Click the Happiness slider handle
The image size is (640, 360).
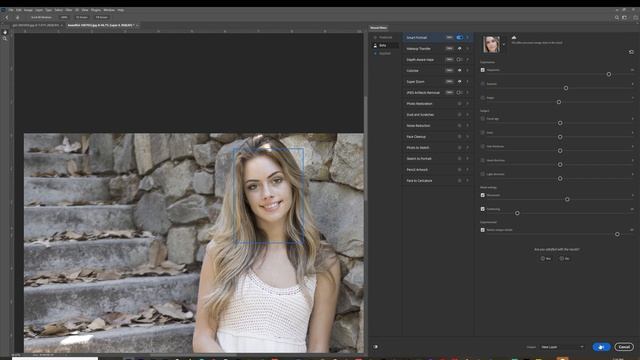(x=609, y=74)
